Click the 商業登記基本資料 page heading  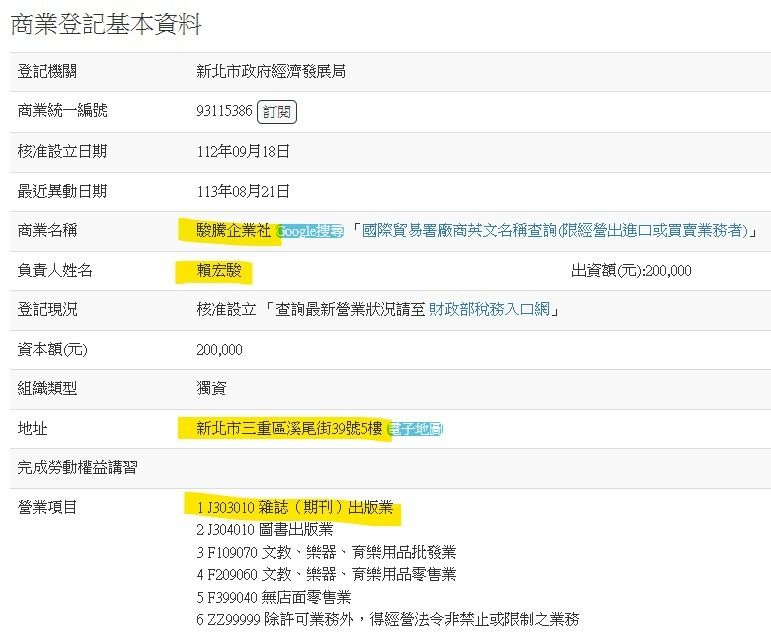tap(106, 24)
